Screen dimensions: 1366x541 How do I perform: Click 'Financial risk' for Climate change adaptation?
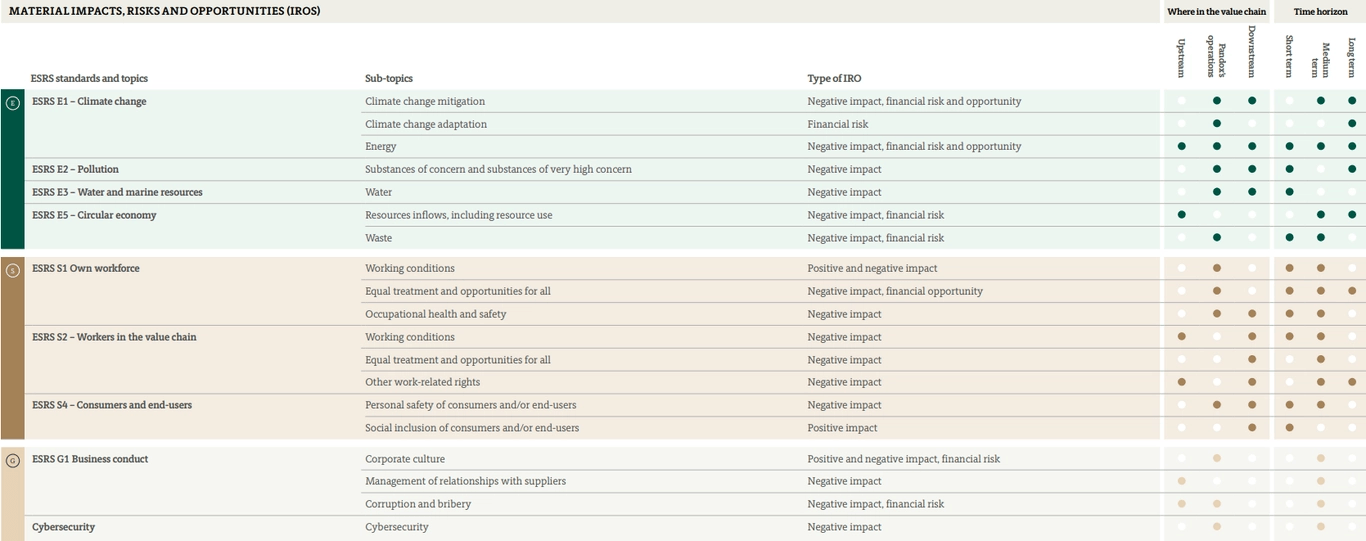coord(838,124)
